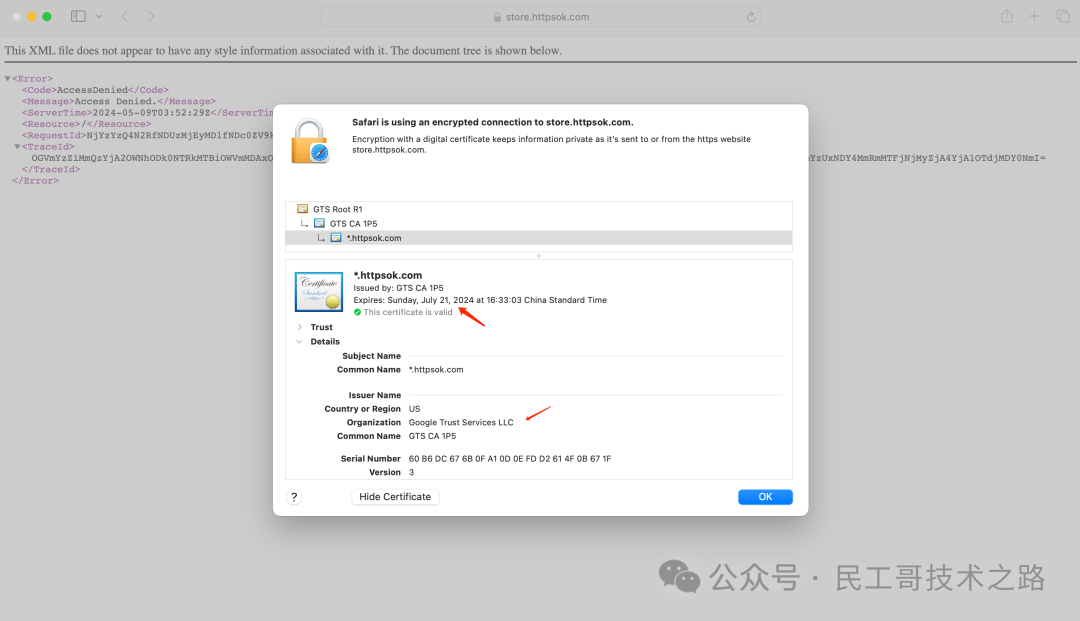The width and height of the screenshot is (1080, 621).
Task: Go back with the toolbar back arrow
Action: [125, 17]
